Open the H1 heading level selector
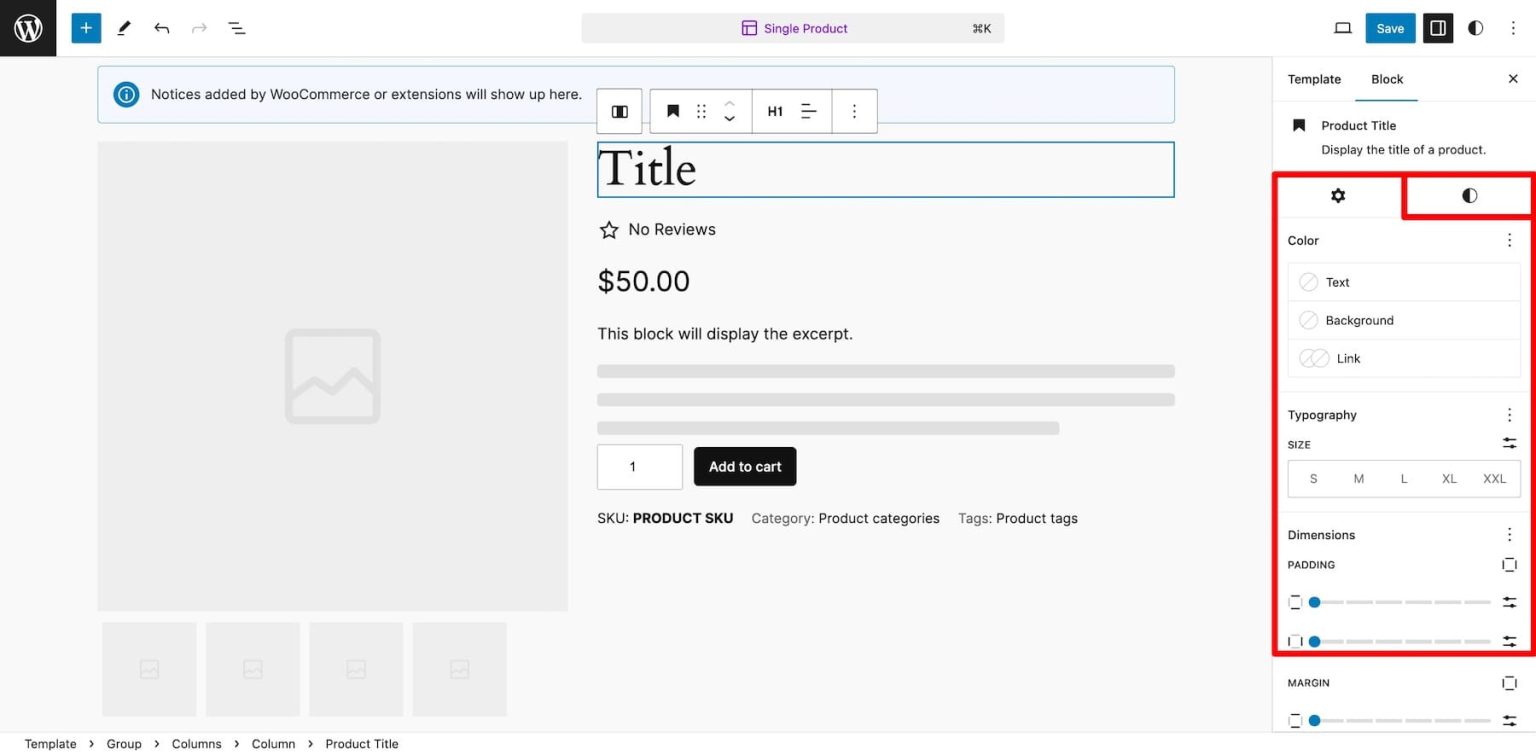 click(775, 111)
